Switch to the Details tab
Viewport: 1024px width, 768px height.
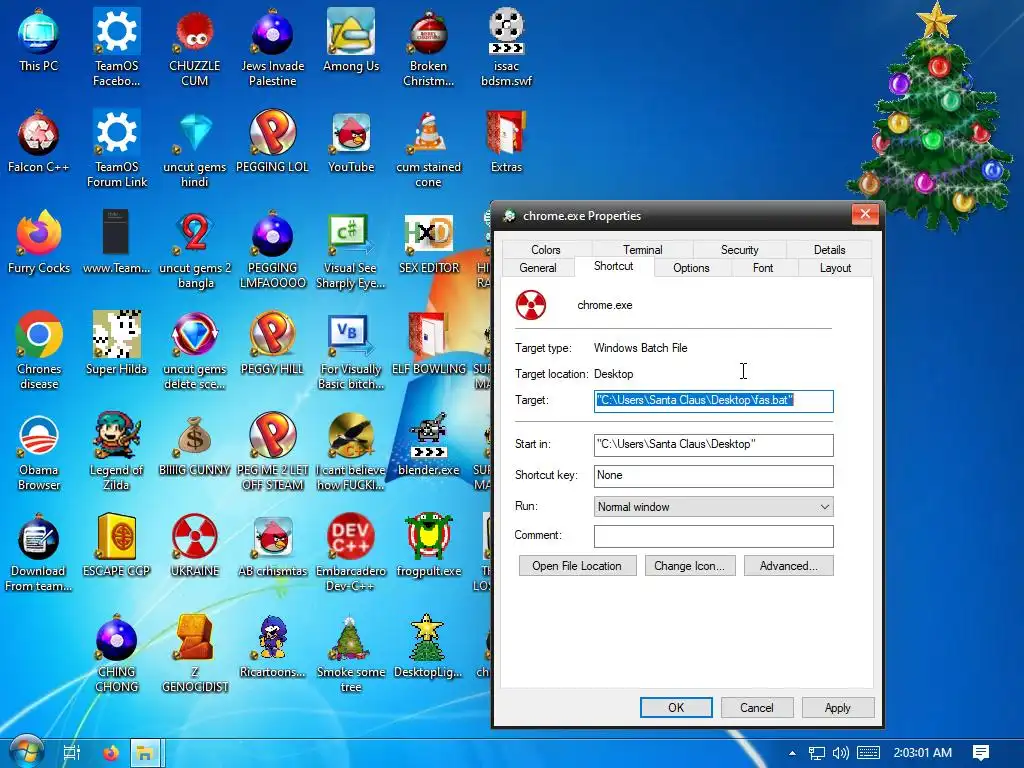(x=829, y=249)
